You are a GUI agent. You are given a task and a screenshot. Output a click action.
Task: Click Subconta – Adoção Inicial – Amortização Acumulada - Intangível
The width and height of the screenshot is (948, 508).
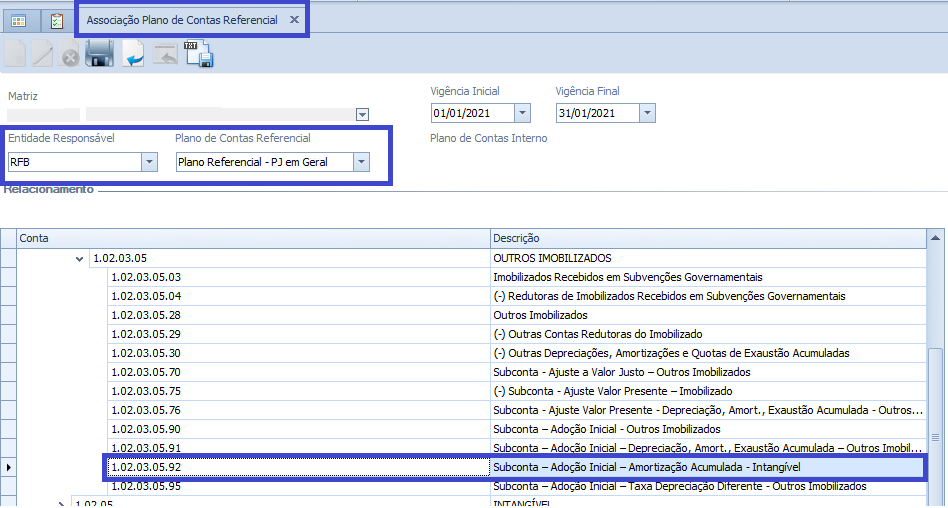[x=646, y=467]
